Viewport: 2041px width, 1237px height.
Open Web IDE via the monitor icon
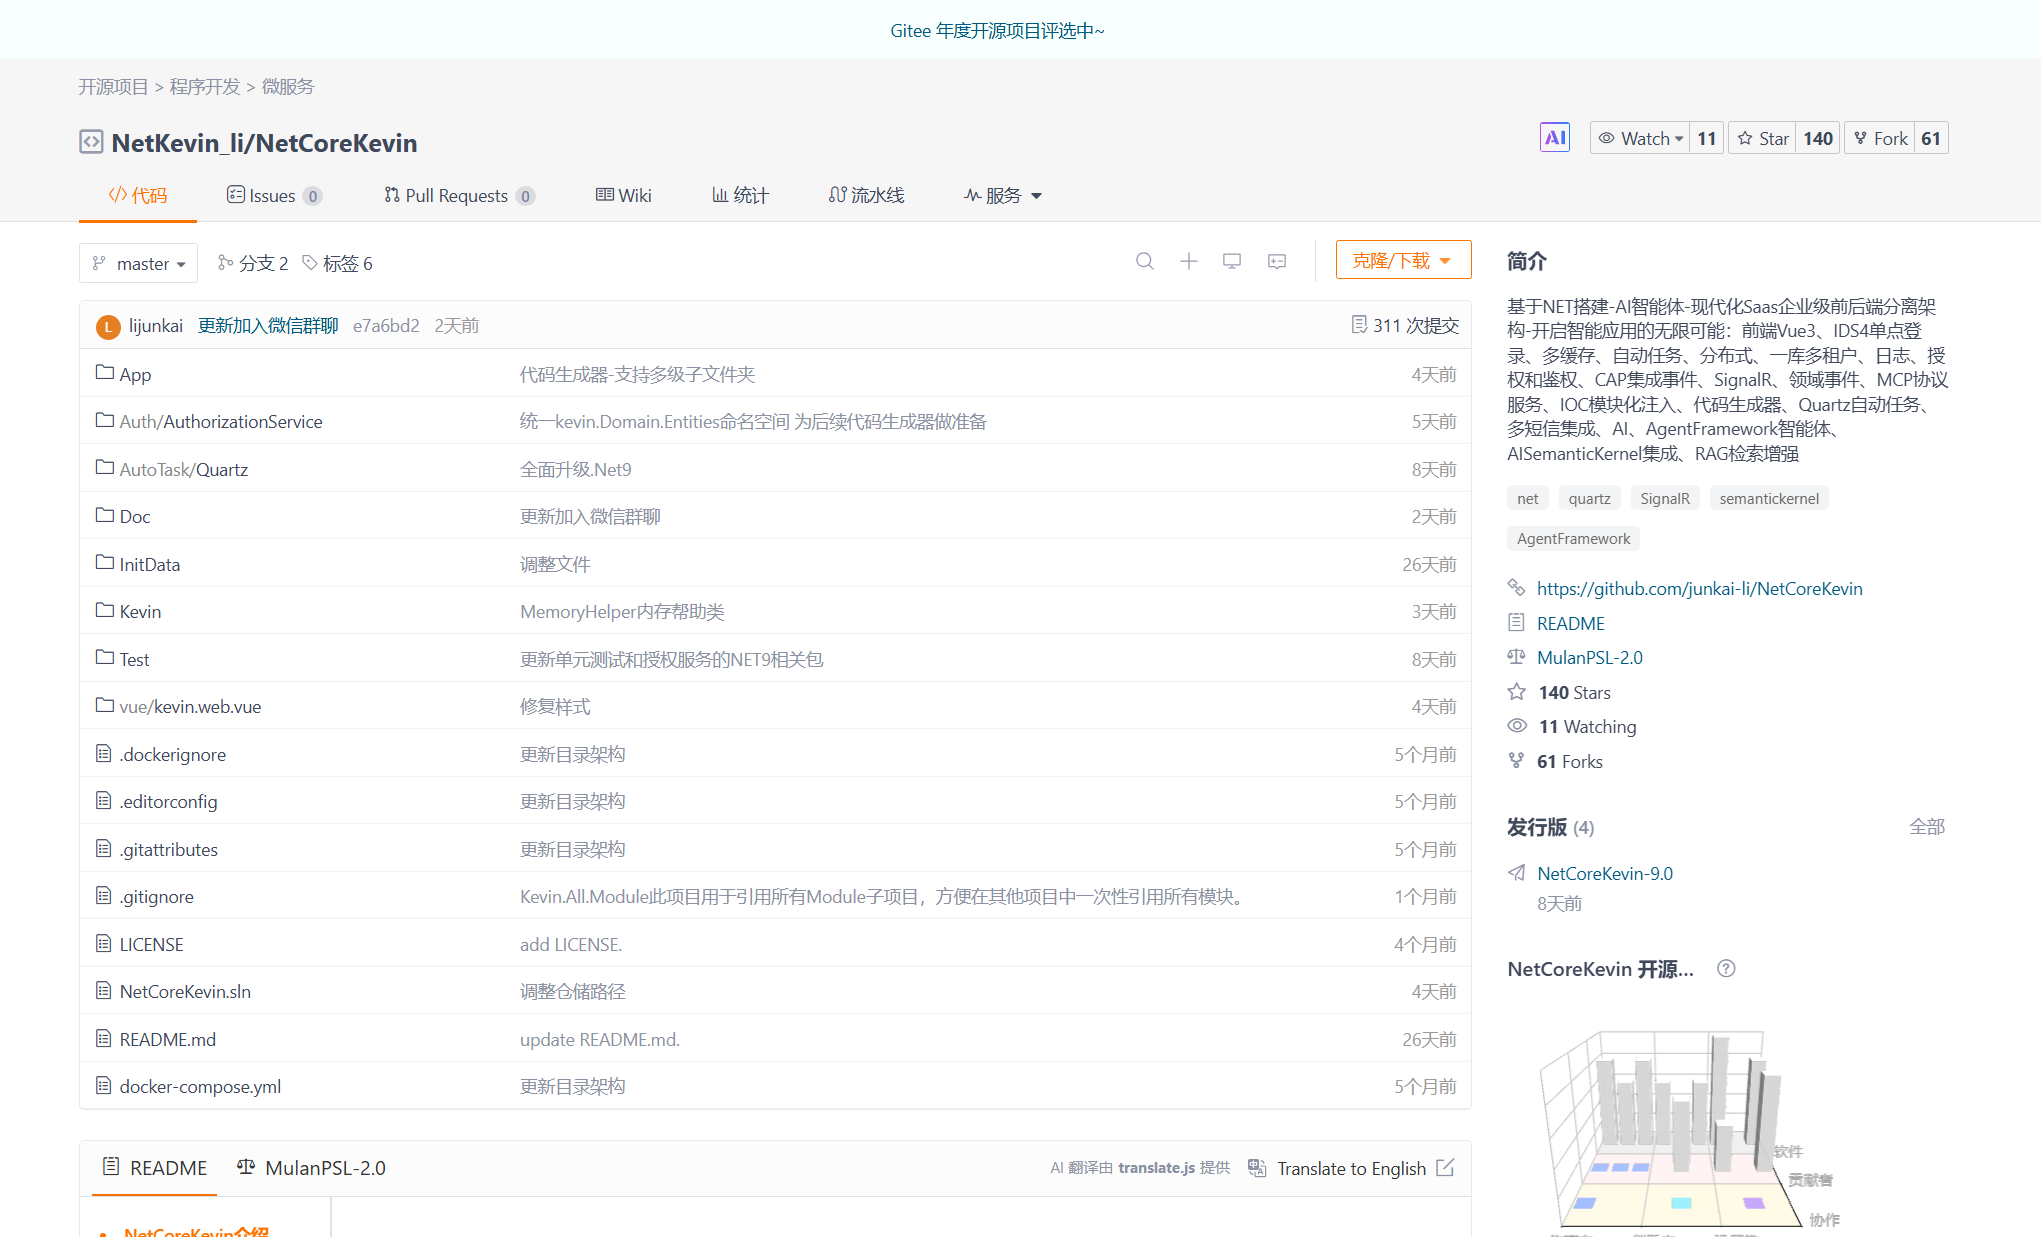pos(1231,261)
